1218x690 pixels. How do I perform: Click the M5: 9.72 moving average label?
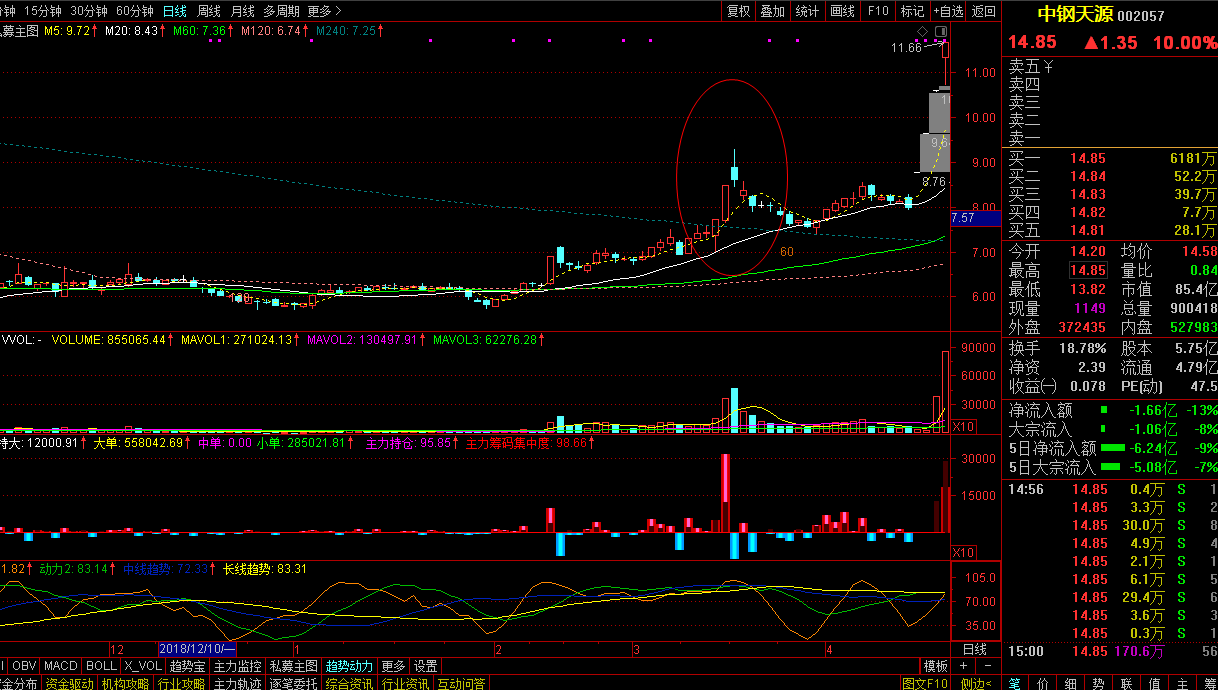click(x=69, y=32)
